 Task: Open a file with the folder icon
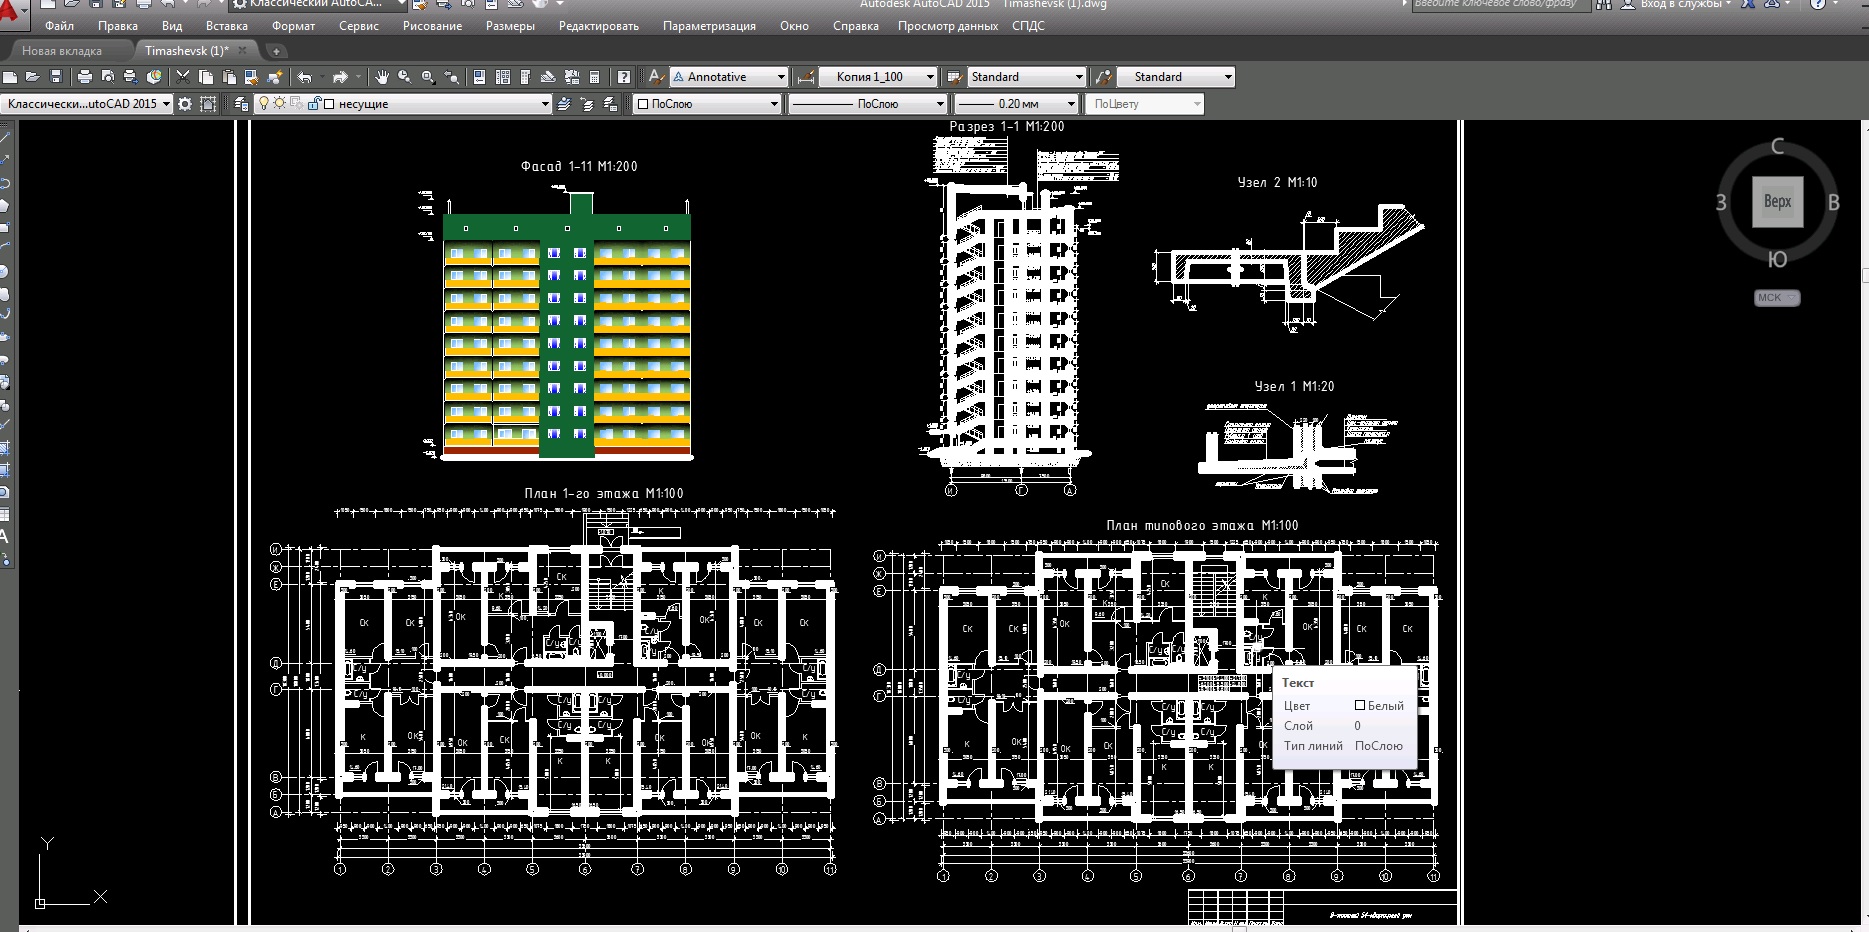[32, 76]
